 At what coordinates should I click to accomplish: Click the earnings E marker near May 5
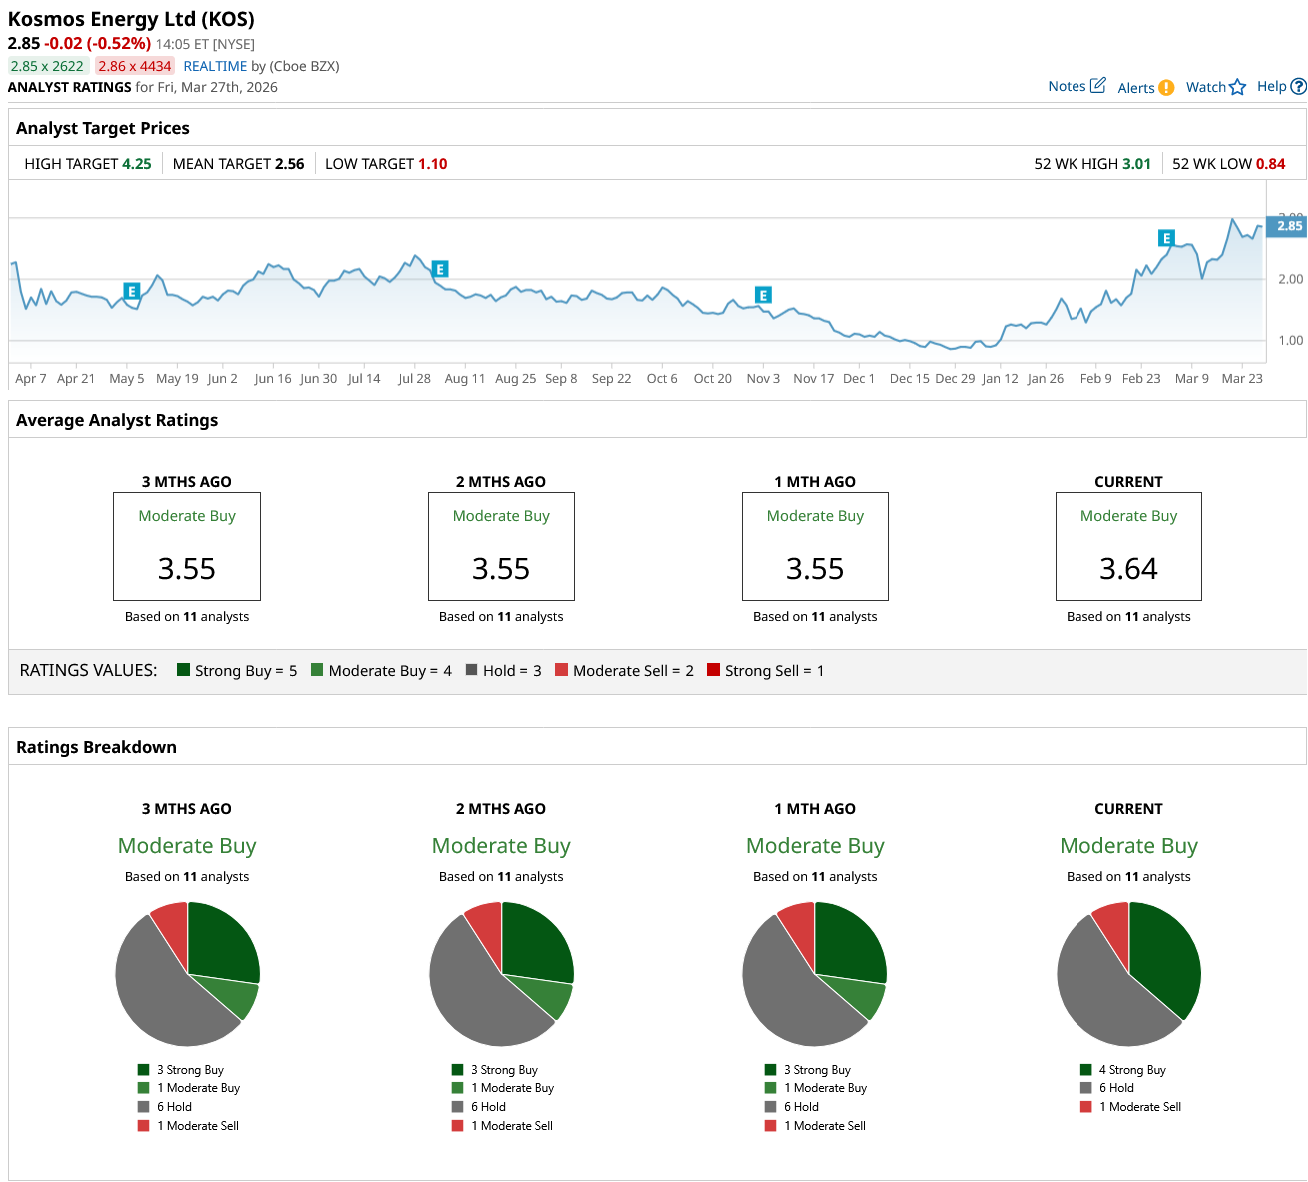[x=131, y=291]
